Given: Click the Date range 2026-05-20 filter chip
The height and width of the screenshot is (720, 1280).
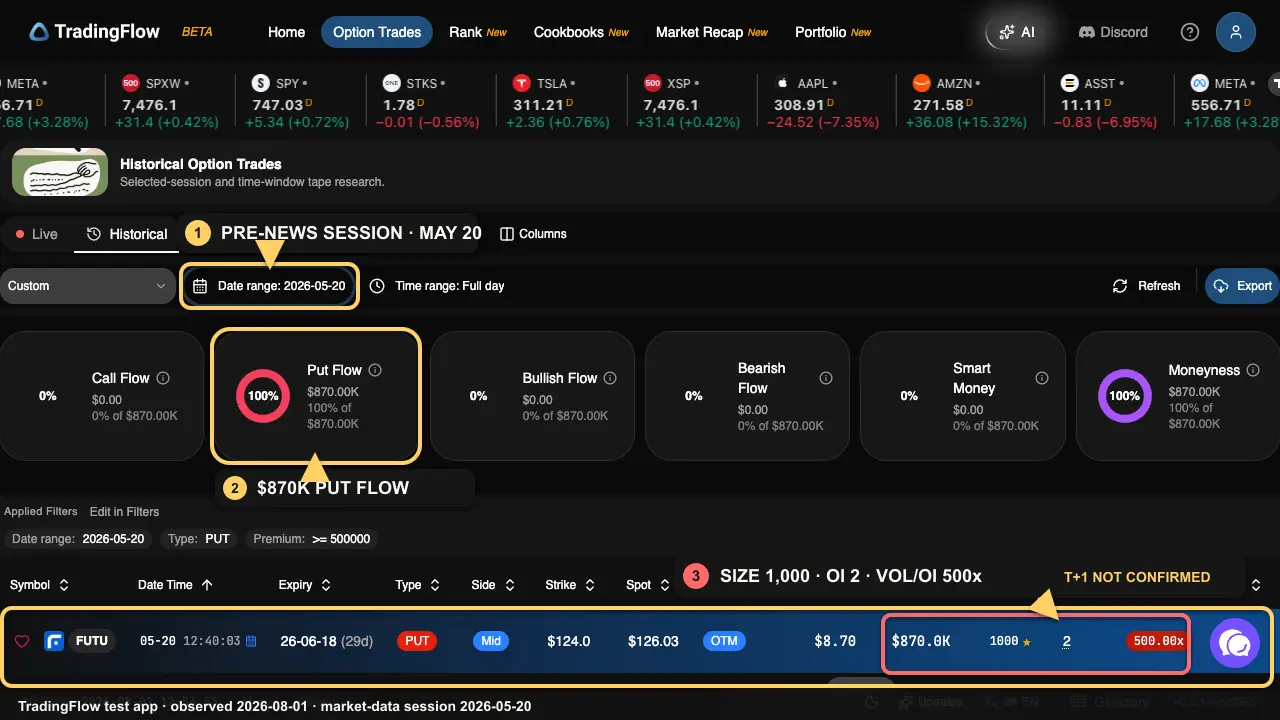Looking at the screenshot, I should coord(78,539).
